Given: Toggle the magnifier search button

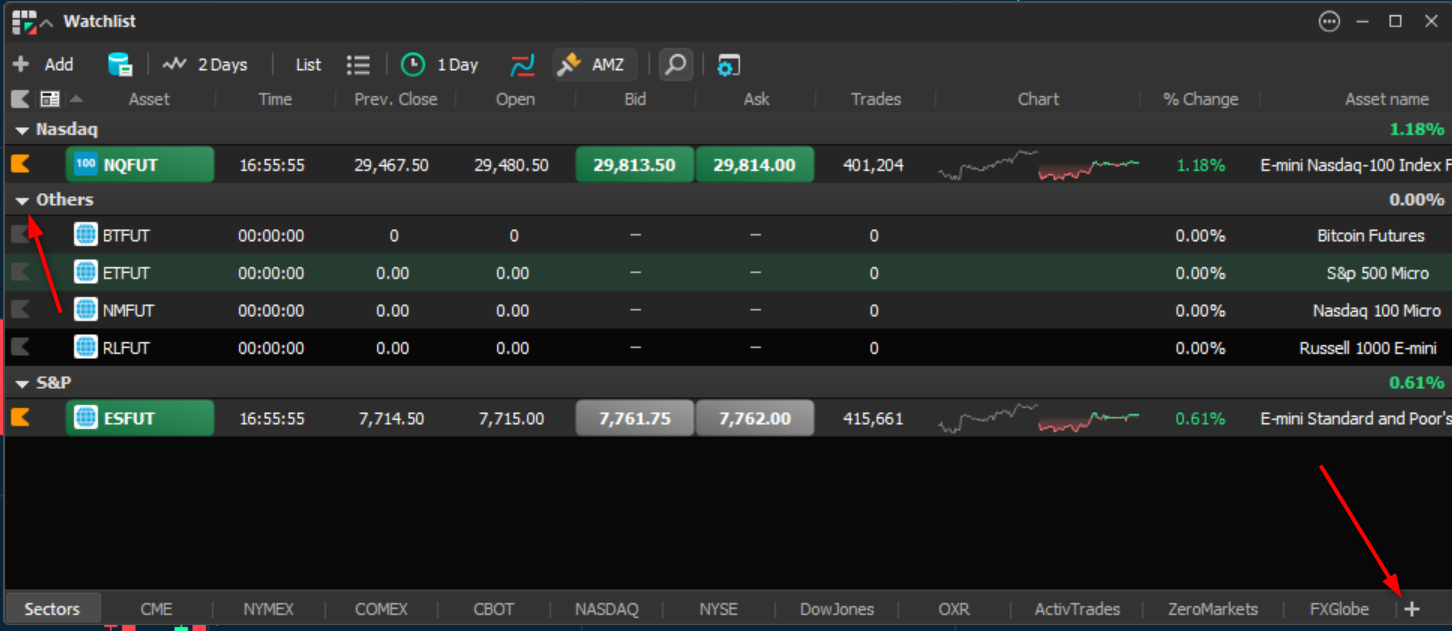Looking at the screenshot, I should (676, 65).
